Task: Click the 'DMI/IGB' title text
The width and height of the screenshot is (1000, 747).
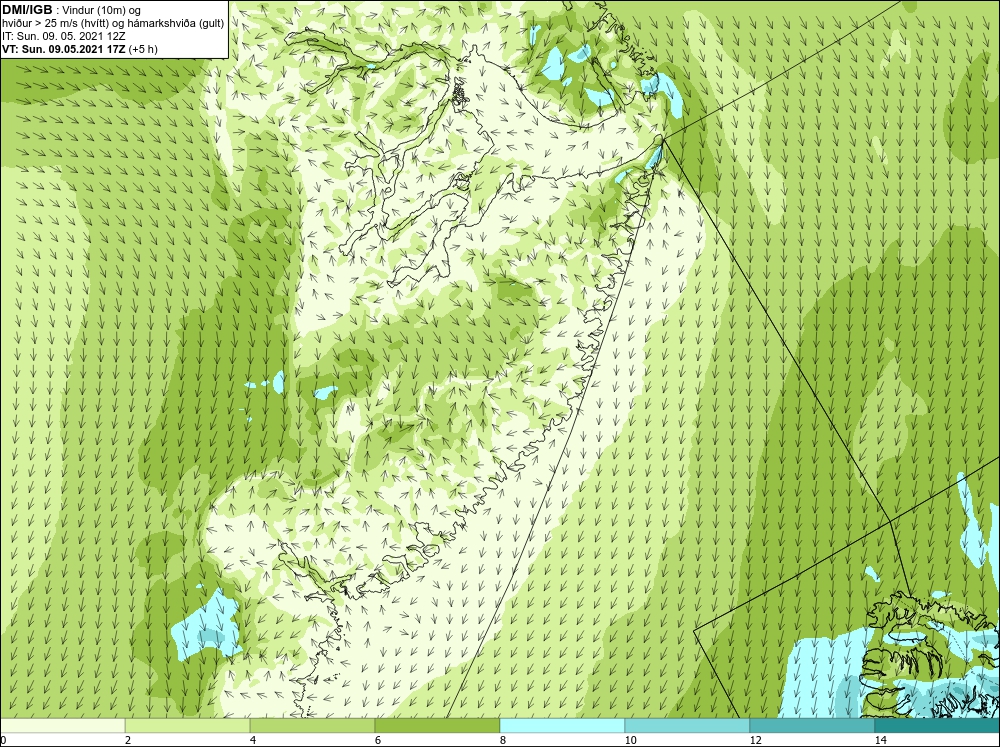Action: [x=27, y=10]
